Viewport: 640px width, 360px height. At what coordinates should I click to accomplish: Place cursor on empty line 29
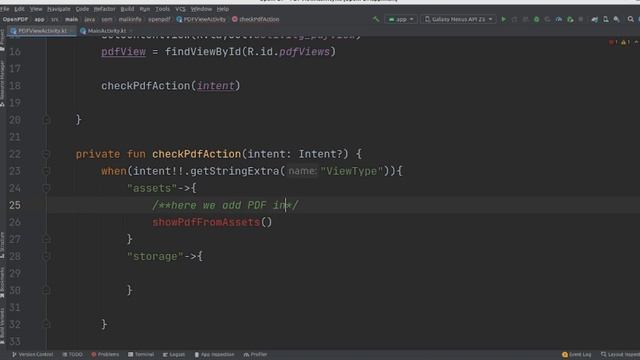pyautogui.click(x=343, y=273)
